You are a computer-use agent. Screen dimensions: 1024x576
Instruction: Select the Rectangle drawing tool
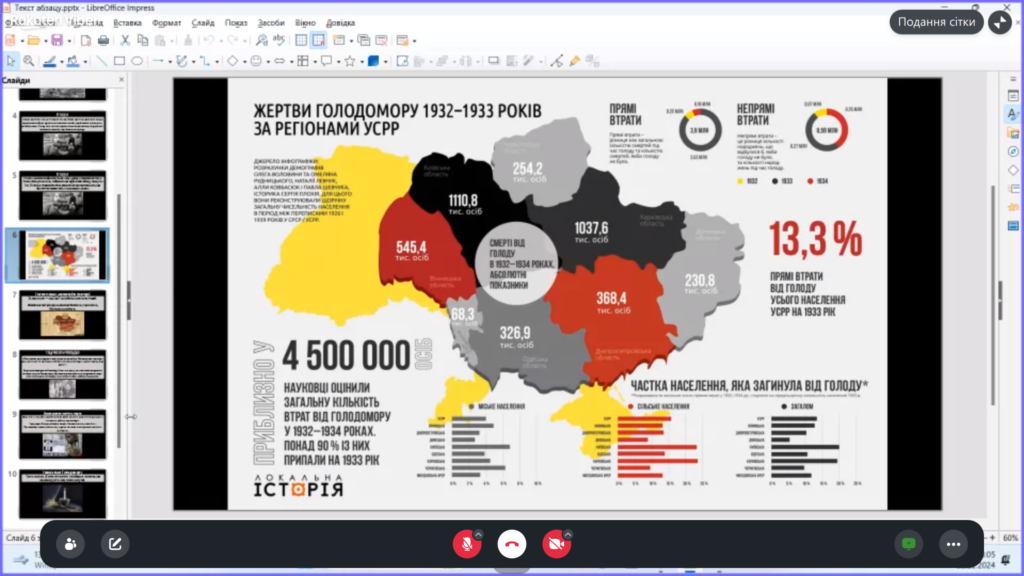(x=119, y=61)
